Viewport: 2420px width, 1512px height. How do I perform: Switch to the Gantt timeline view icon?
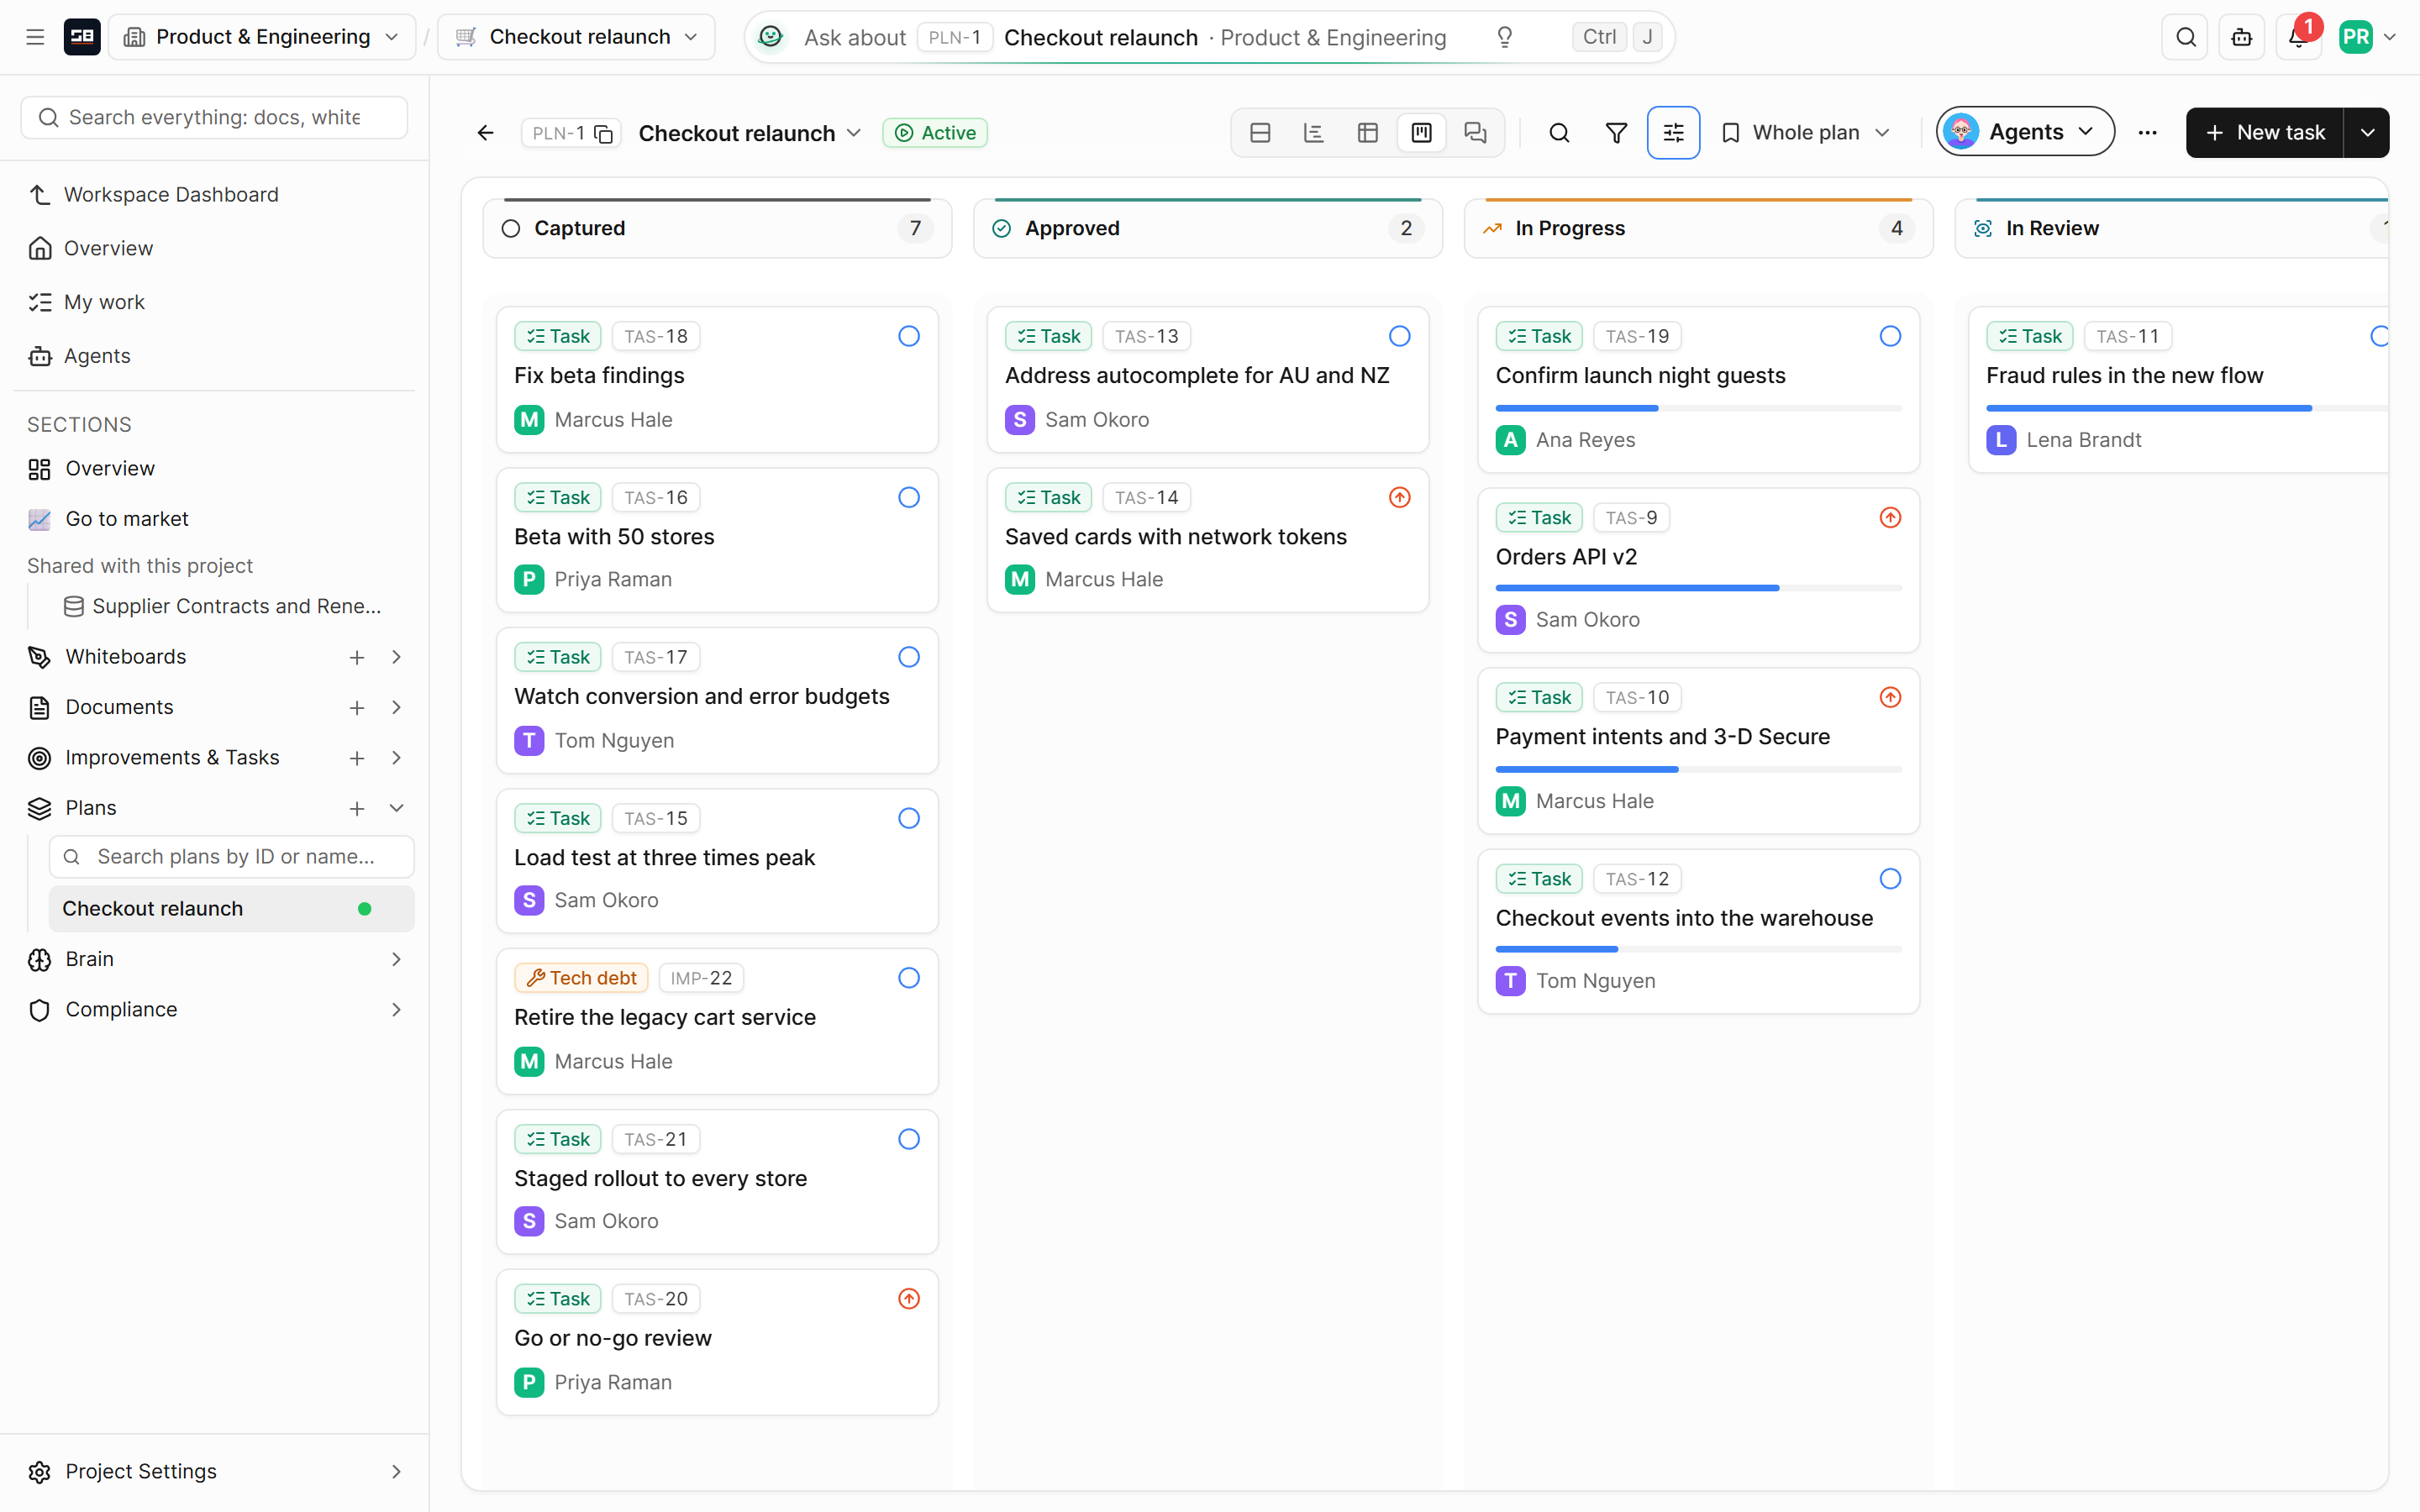click(1314, 133)
